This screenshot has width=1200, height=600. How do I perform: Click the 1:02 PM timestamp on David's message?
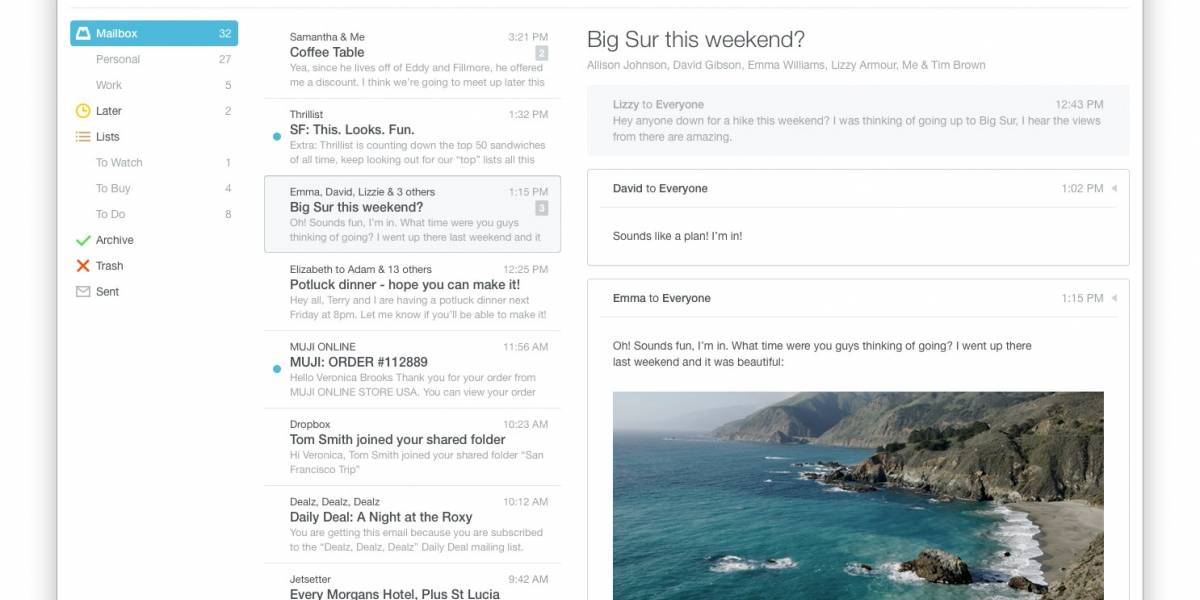coord(1082,188)
